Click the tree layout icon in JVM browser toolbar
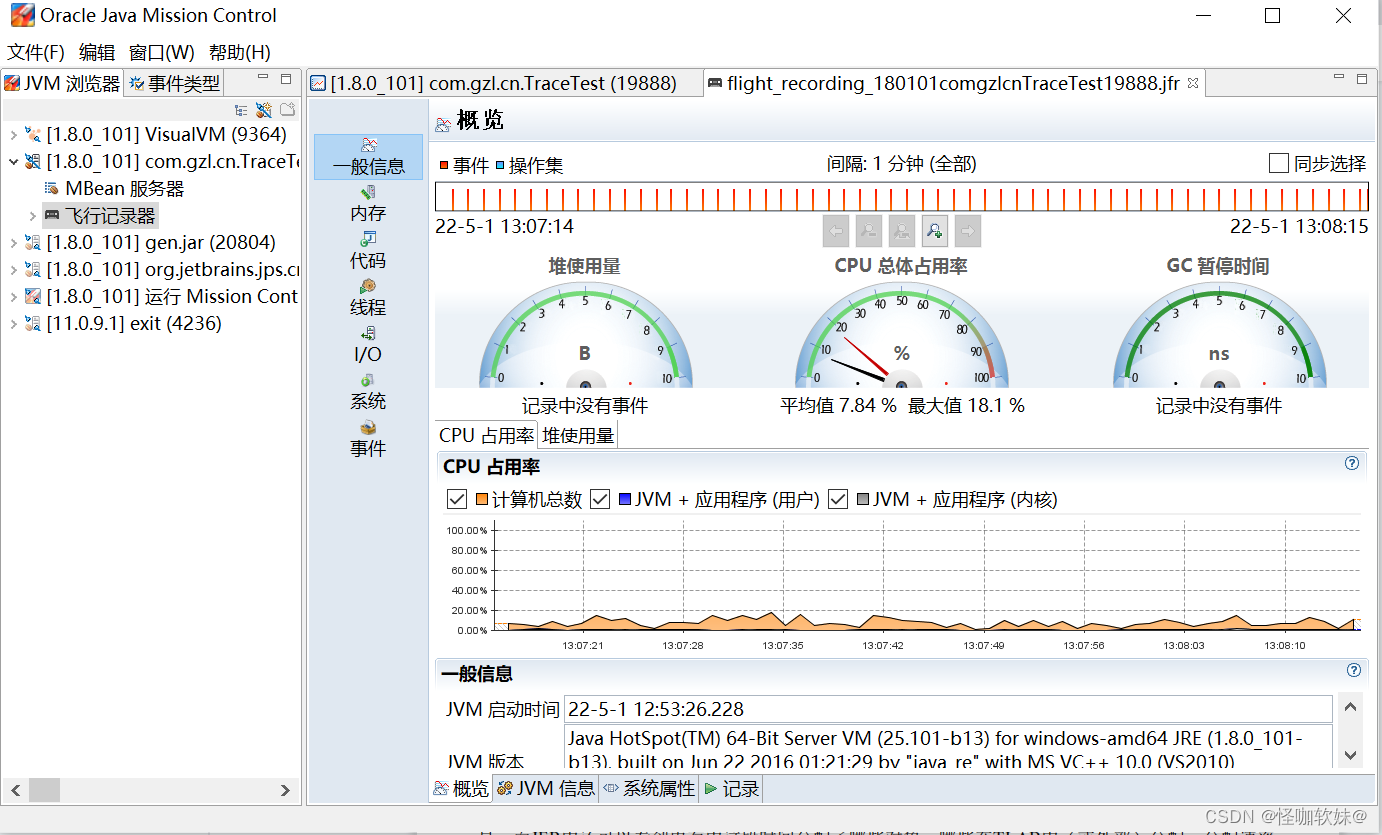The height and width of the screenshot is (835, 1382). [x=241, y=110]
